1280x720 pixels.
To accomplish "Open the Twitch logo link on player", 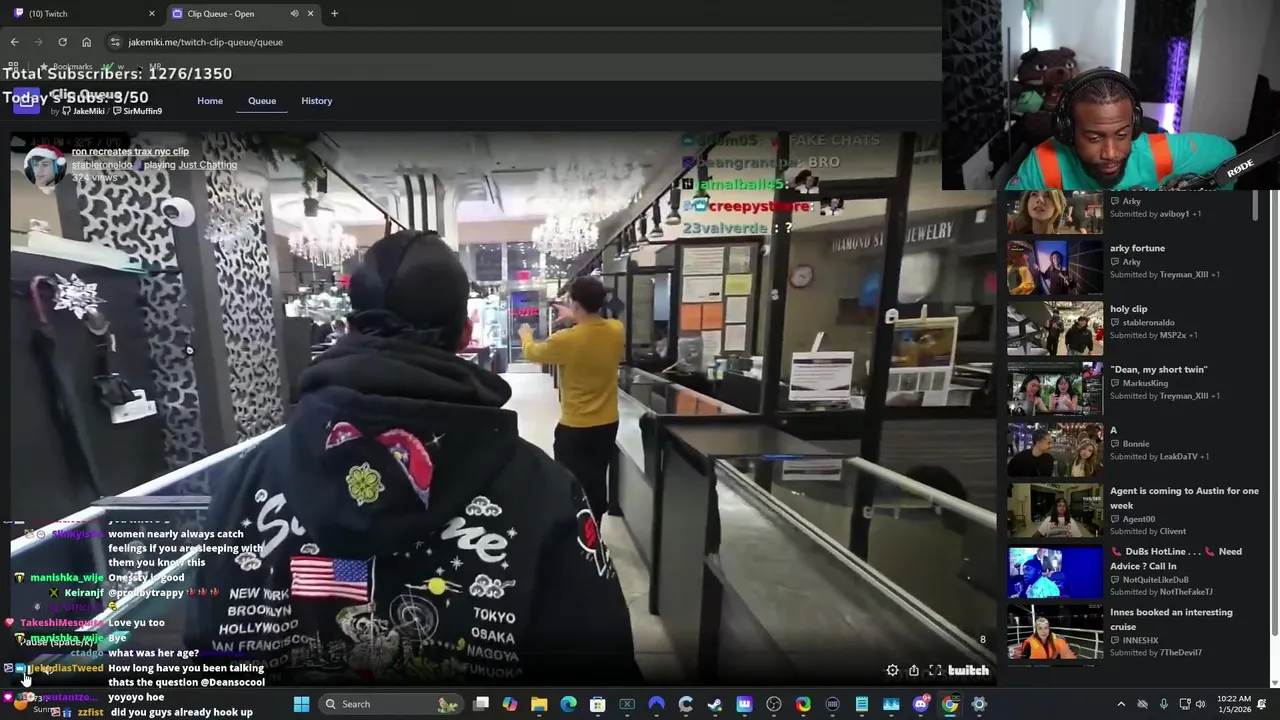I will coord(968,671).
